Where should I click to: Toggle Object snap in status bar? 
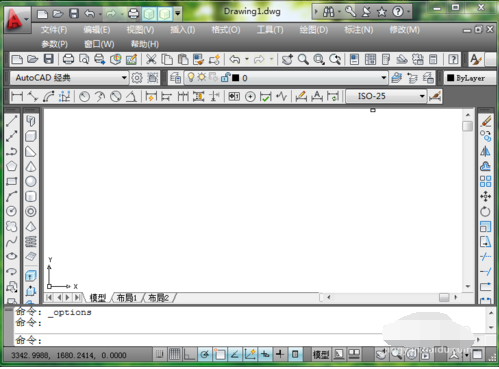tap(220, 354)
